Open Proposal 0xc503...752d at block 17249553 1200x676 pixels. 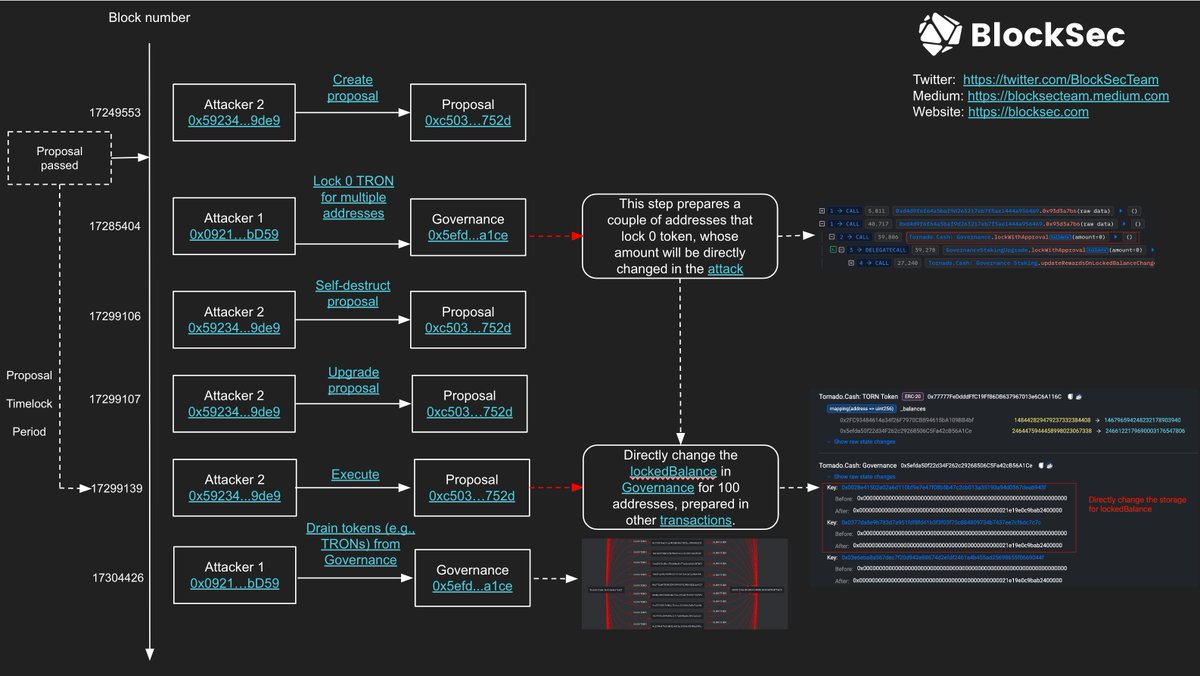(468, 120)
